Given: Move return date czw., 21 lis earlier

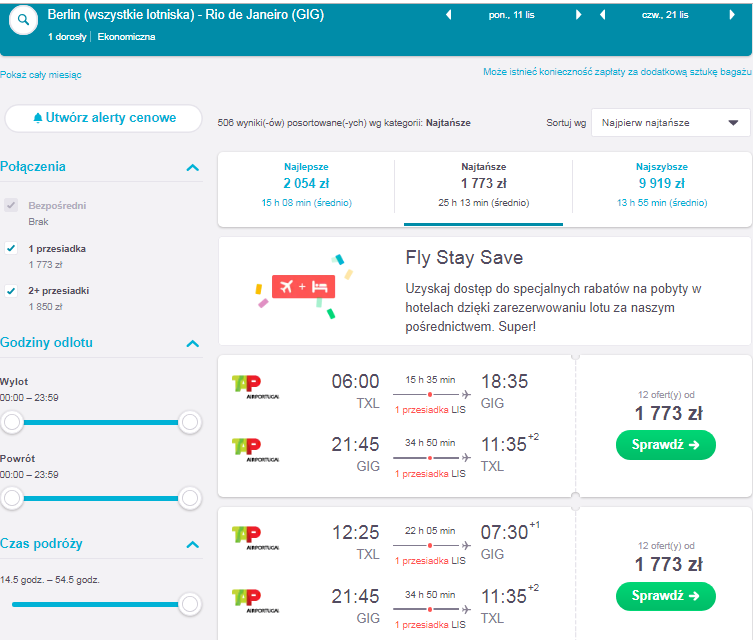Looking at the screenshot, I should coord(602,15).
